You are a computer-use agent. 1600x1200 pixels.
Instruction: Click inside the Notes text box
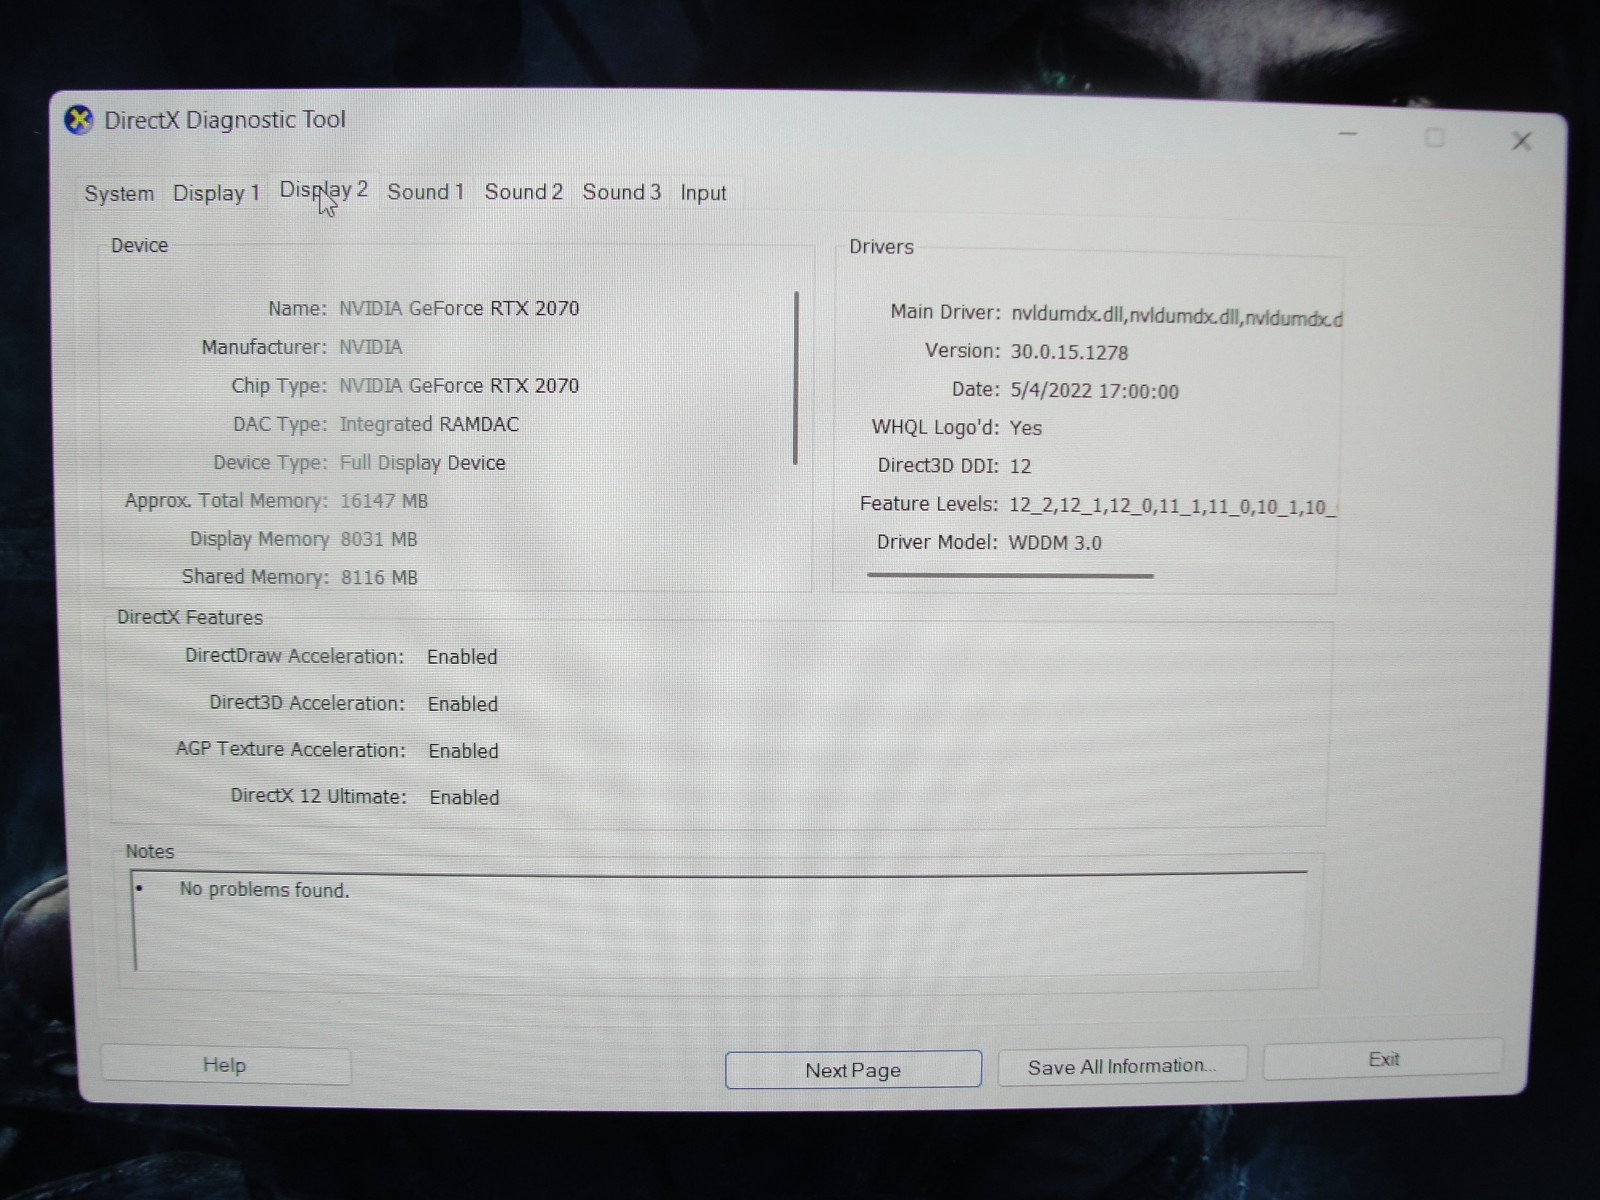pos(720,920)
